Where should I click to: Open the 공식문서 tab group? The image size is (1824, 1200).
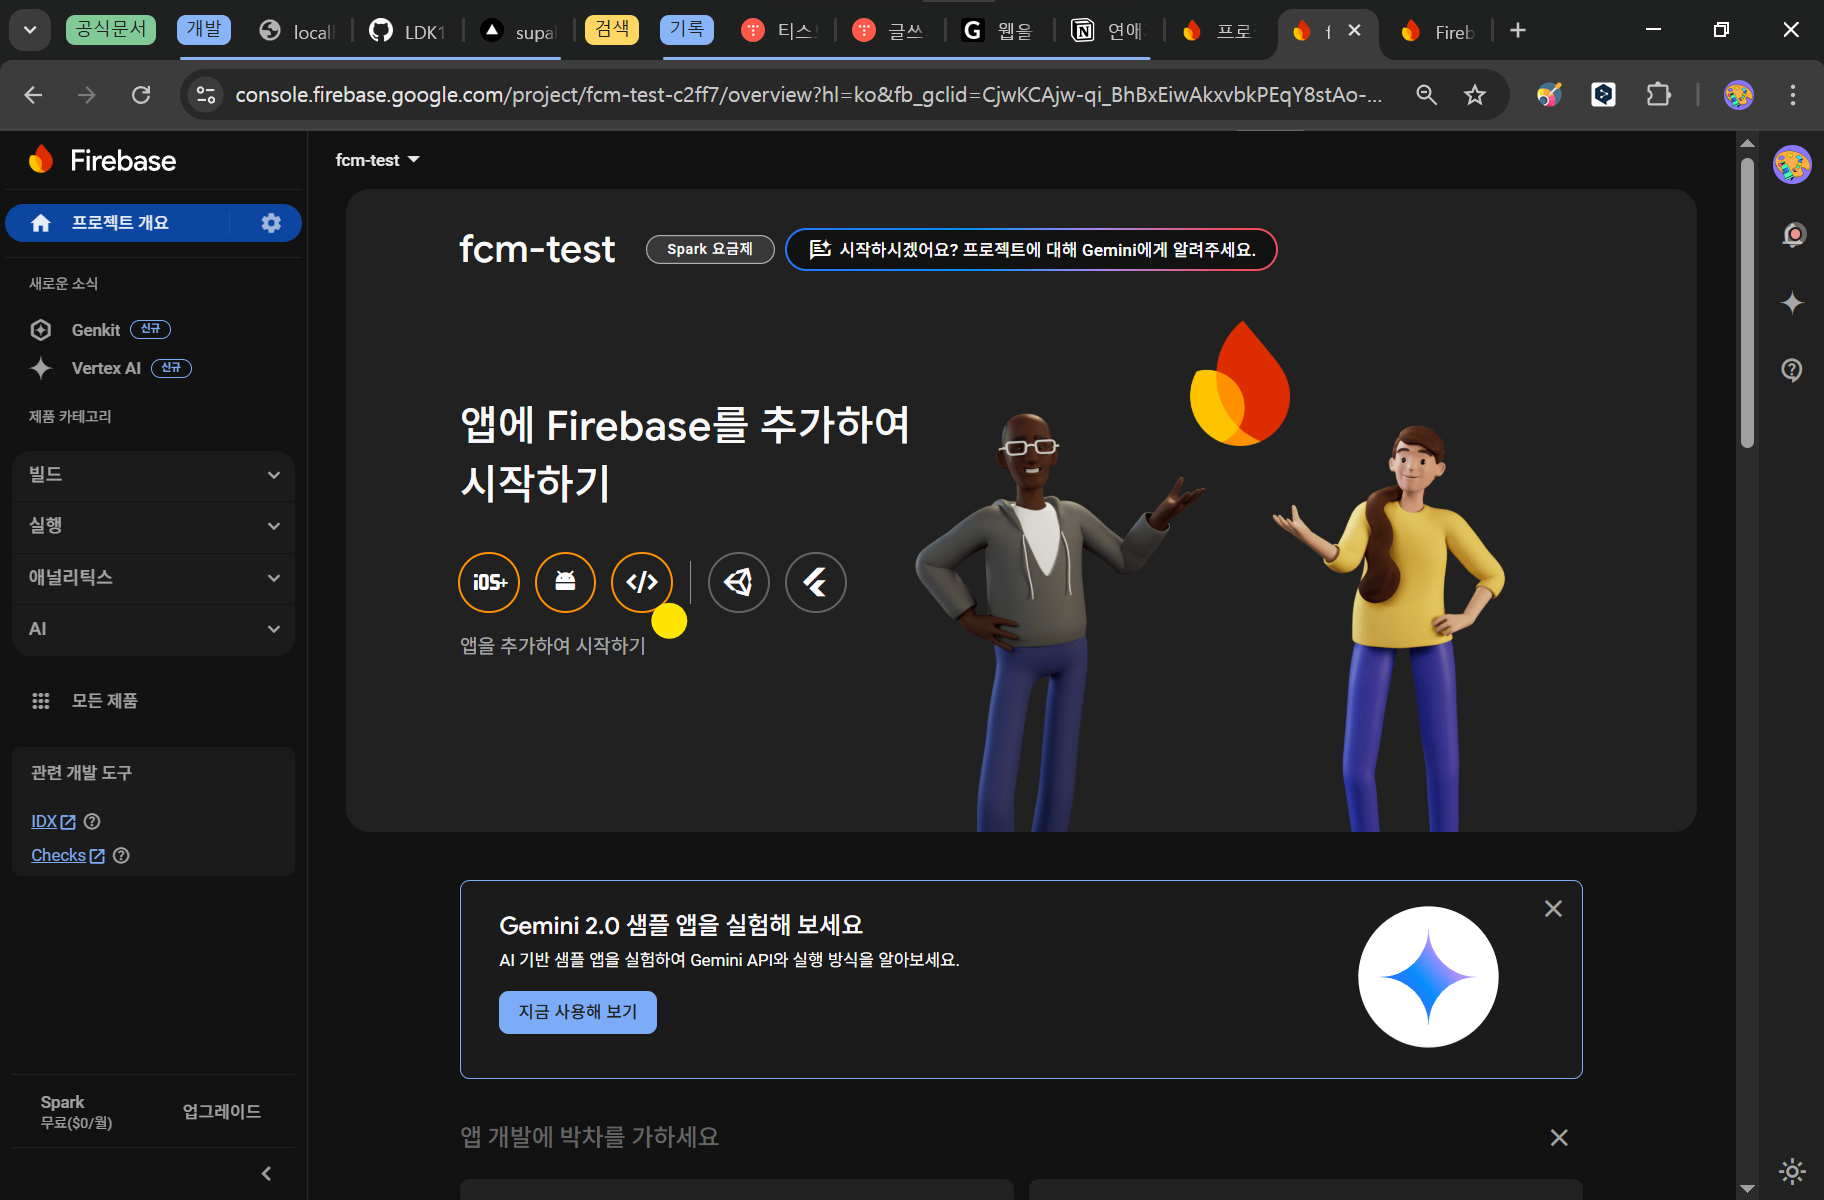point(111,29)
